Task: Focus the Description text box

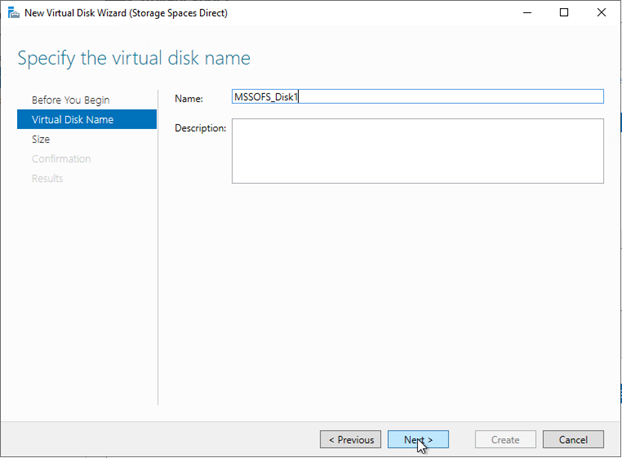Action: click(x=417, y=151)
